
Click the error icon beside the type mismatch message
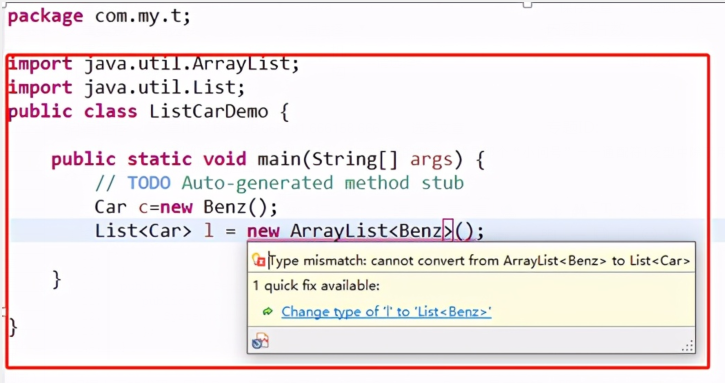point(259,260)
